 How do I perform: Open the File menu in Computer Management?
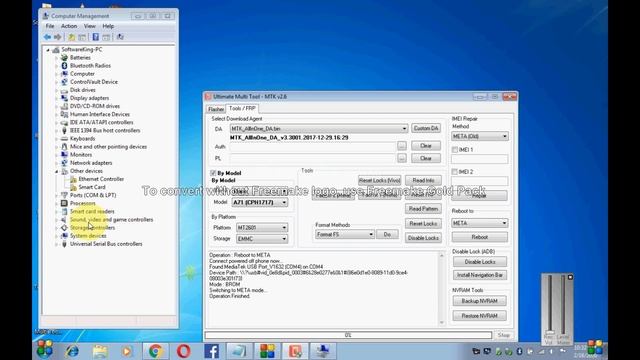click(x=50, y=26)
